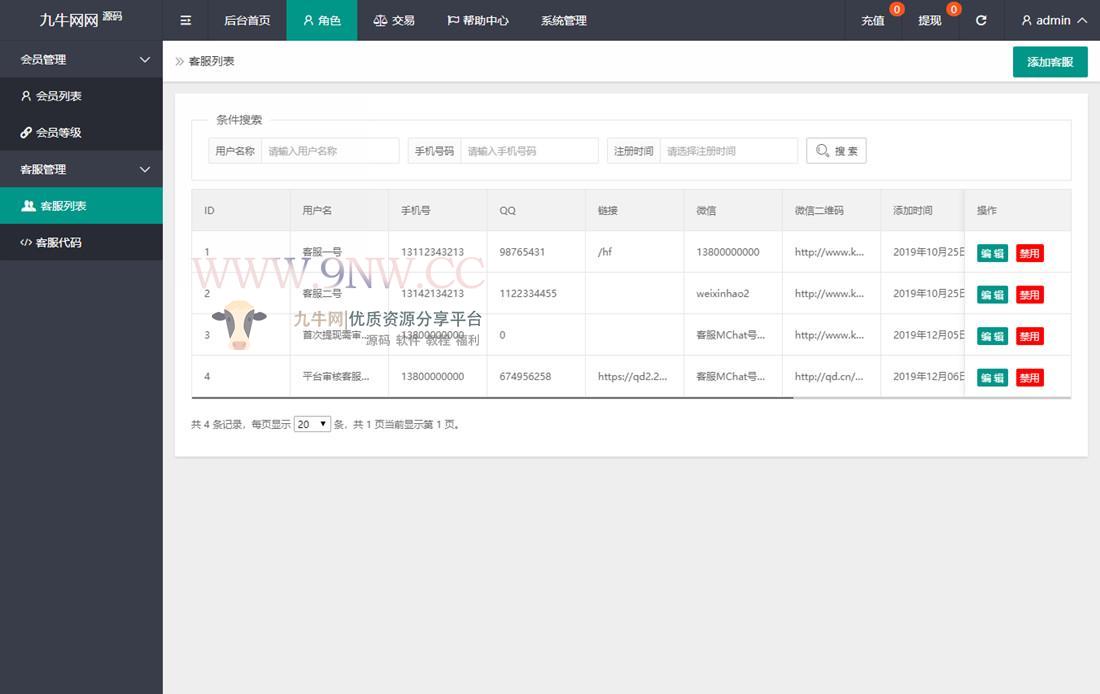
Task: Go to 客服列表 in sidebar
Action: click(81, 206)
